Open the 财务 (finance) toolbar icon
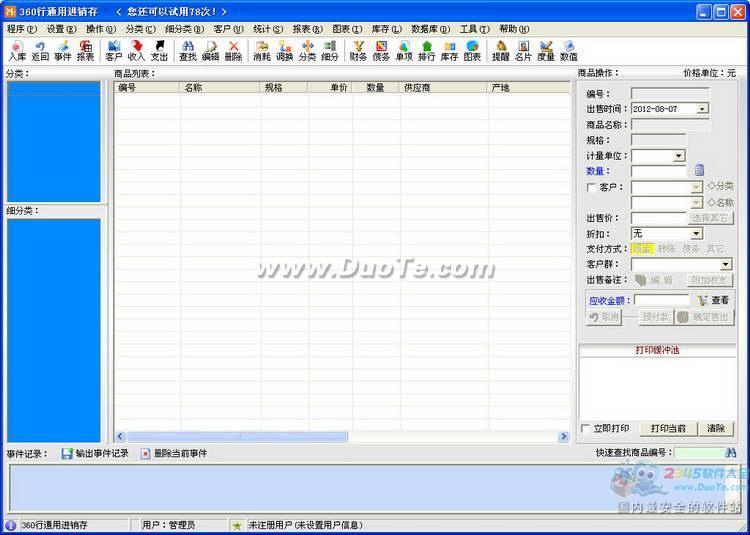This screenshot has height=535, width=750. (358, 51)
